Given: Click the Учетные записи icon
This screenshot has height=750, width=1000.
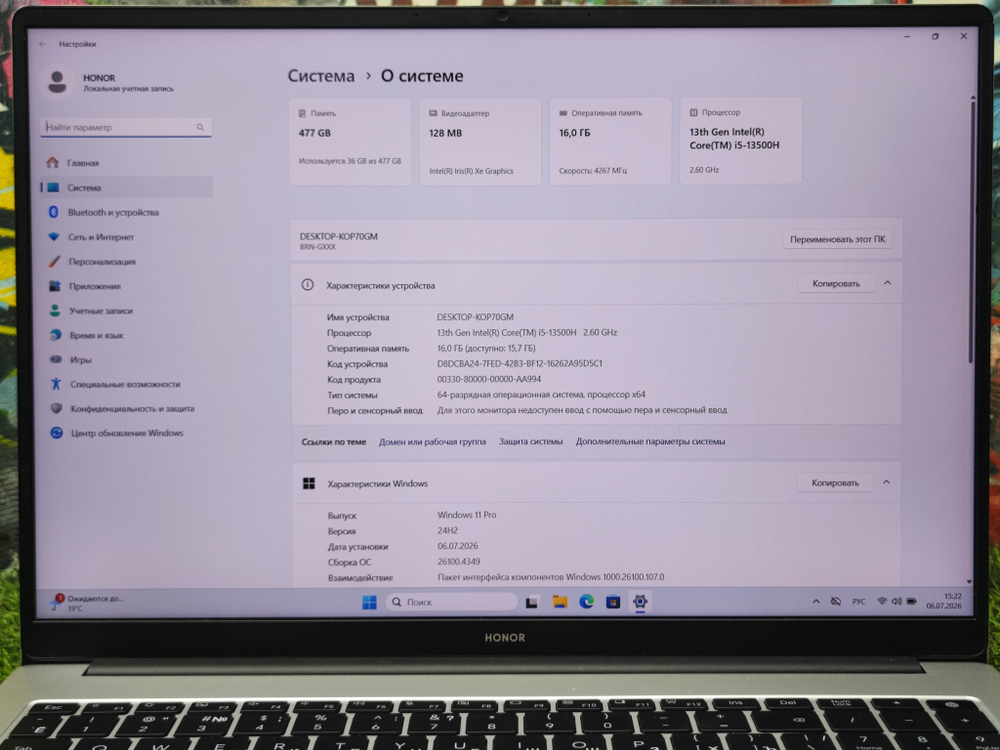Looking at the screenshot, I should click(x=55, y=311).
